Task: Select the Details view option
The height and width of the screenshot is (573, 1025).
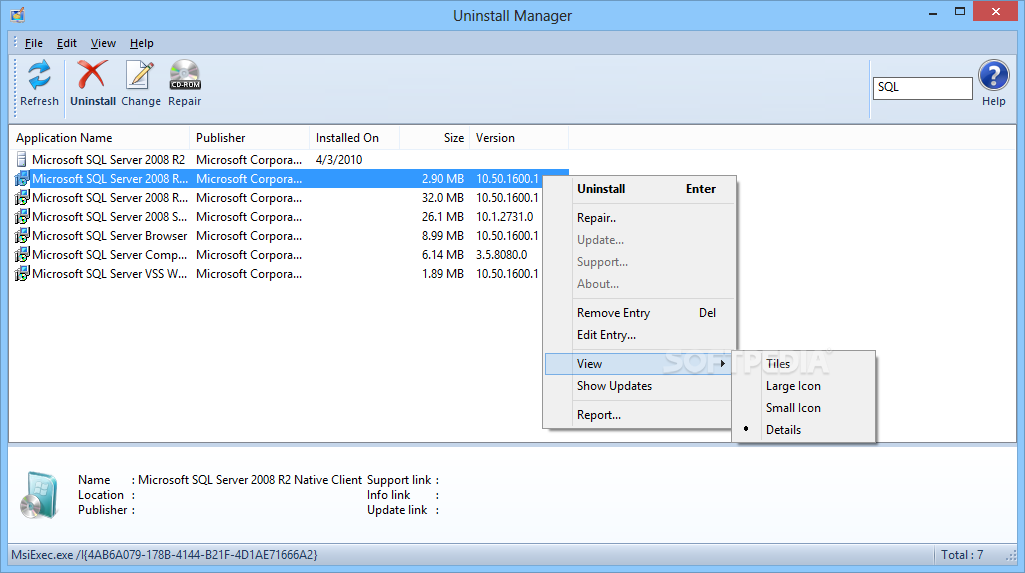Action: [x=805, y=430]
